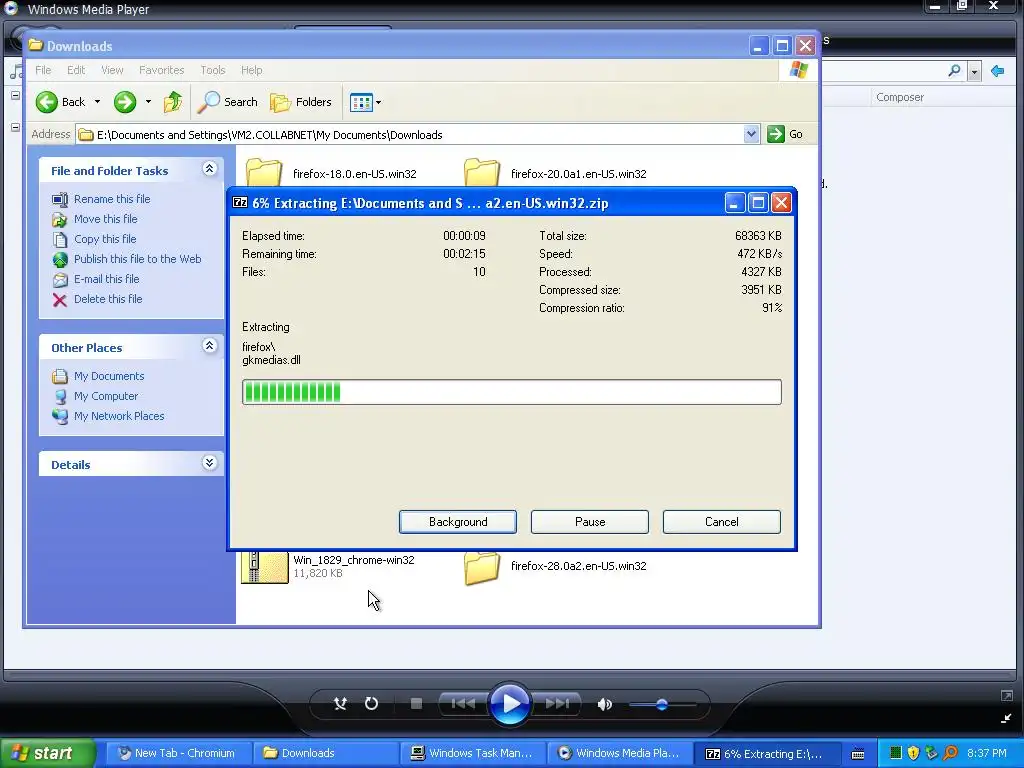Mute the Media Player volume
The width and height of the screenshot is (1024, 768).
tap(605, 704)
